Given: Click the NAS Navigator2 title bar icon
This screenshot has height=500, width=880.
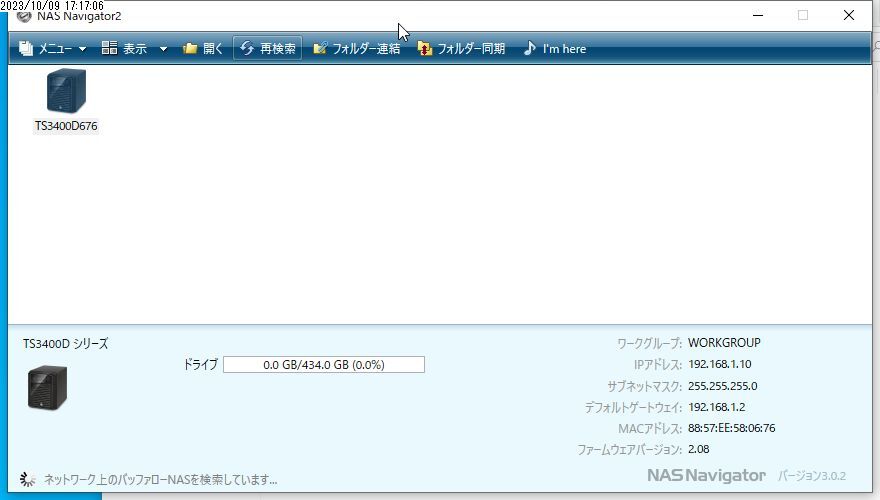Looking at the screenshot, I should tap(24, 17).
